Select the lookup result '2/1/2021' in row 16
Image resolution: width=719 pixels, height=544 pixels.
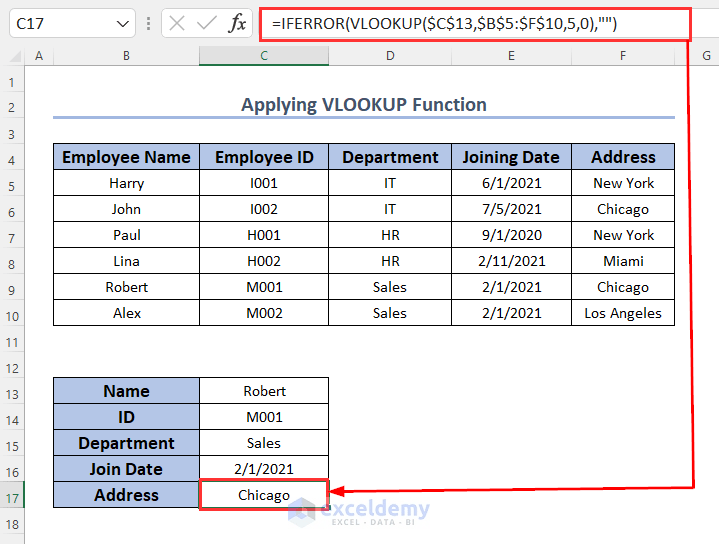point(264,469)
